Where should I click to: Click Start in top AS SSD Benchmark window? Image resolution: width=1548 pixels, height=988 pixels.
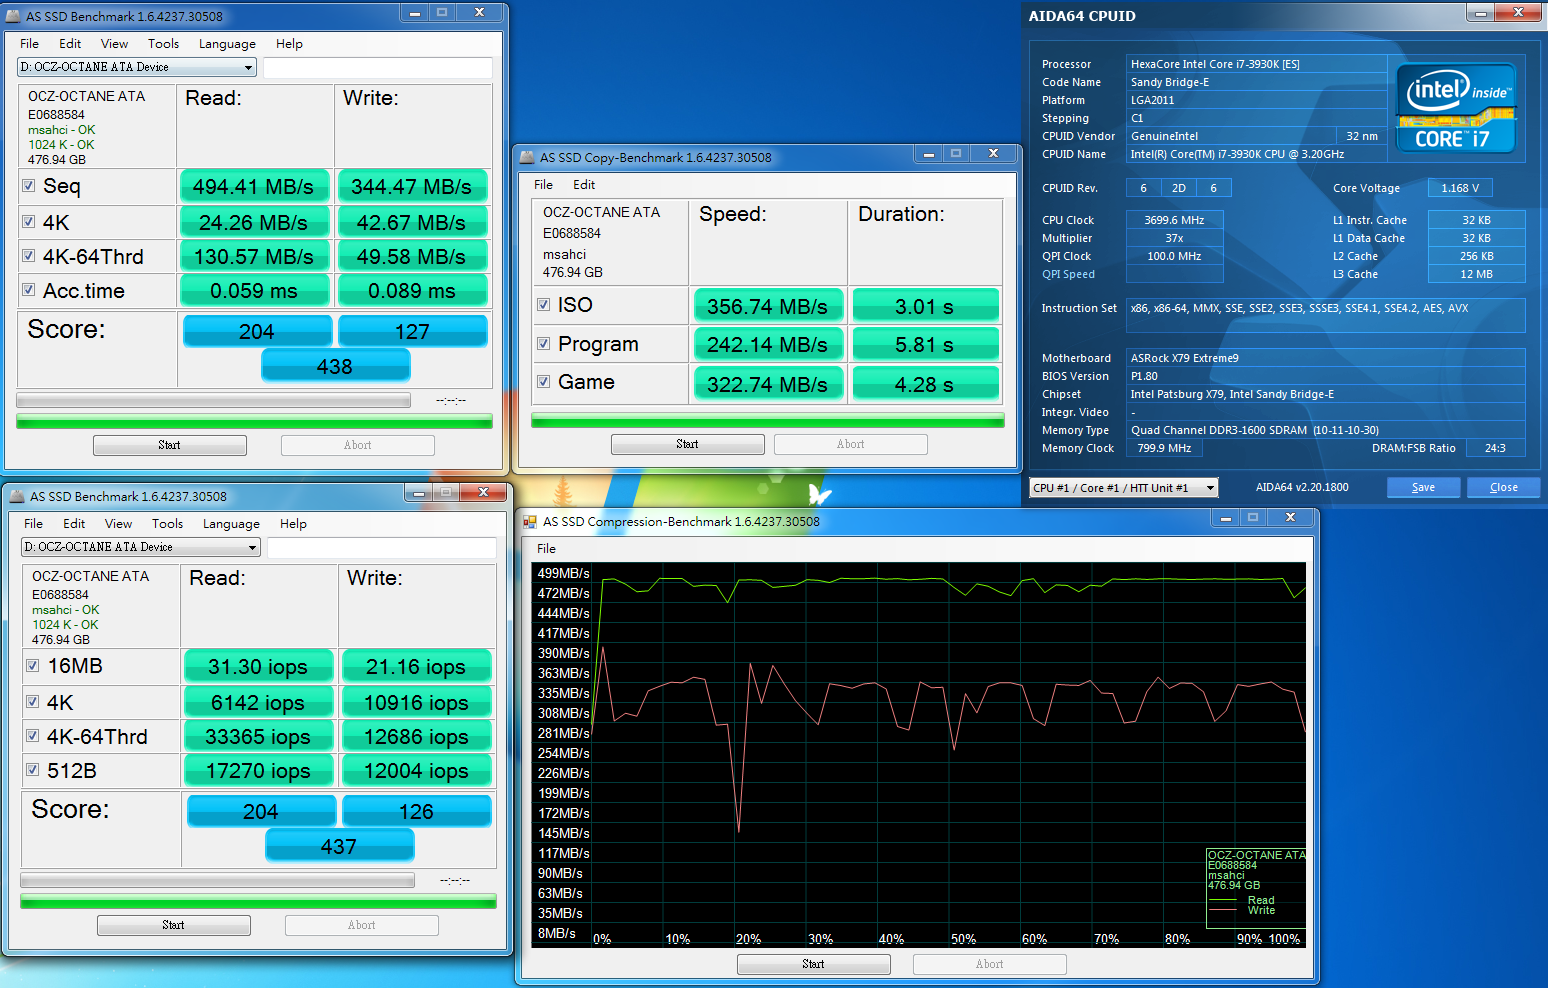(x=170, y=445)
